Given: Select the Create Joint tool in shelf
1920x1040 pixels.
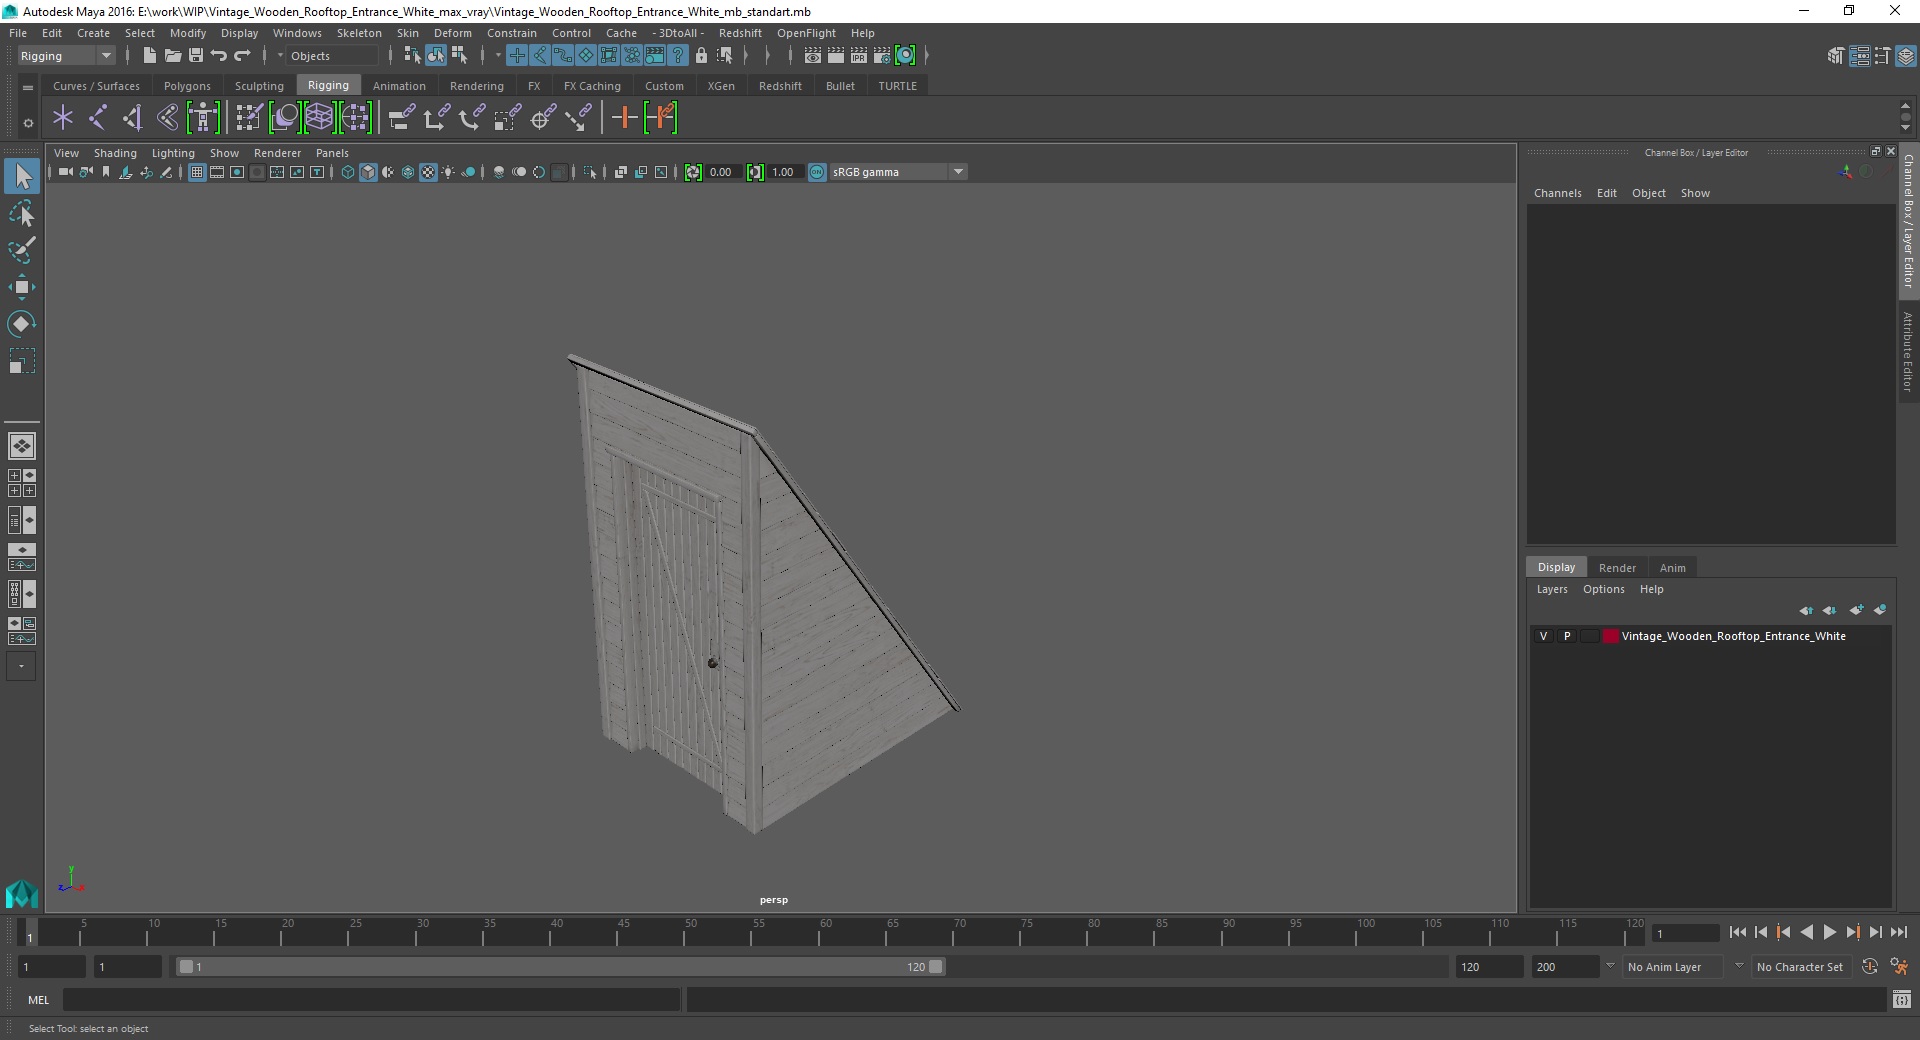Looking at the screenshot, I should (x=97, y=118).
